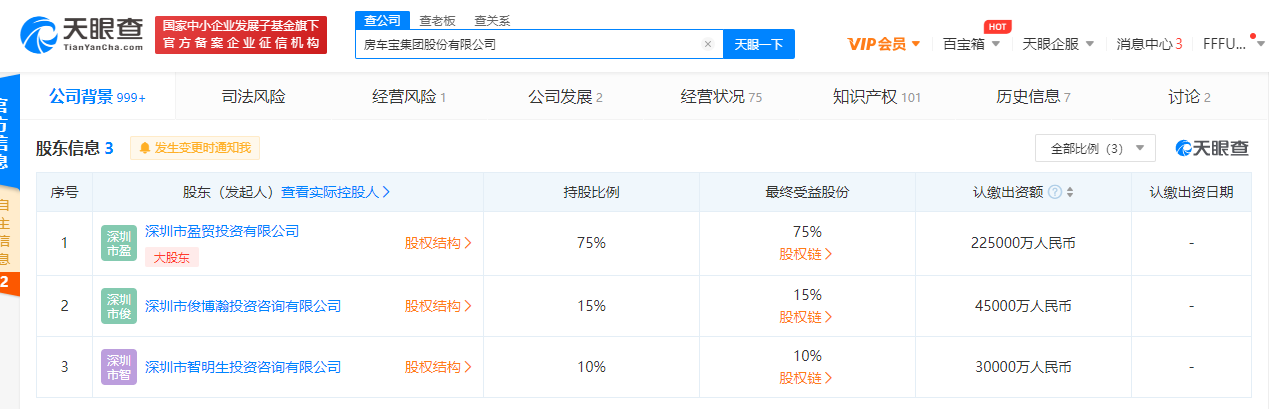Click the 持股比例 column header

tap(591, 192)
